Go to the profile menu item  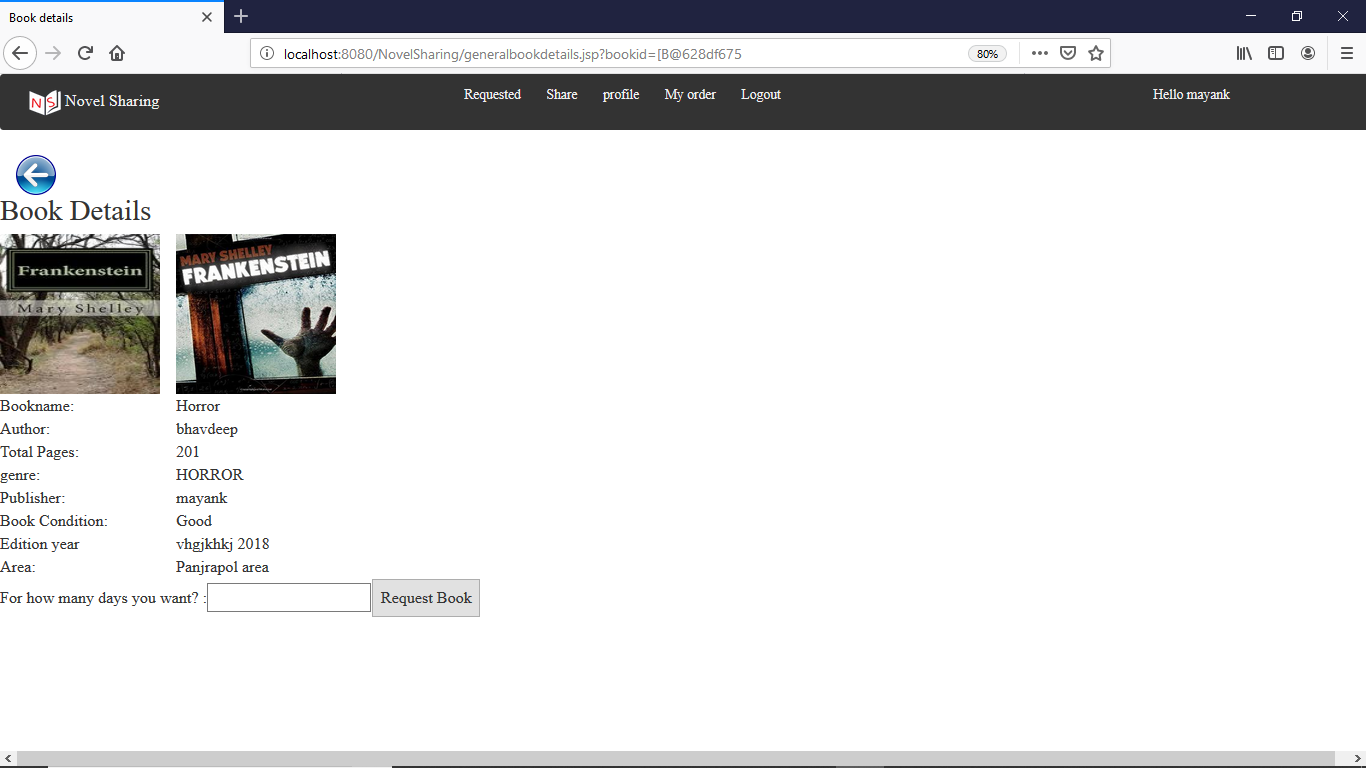[x=621, y=94]
